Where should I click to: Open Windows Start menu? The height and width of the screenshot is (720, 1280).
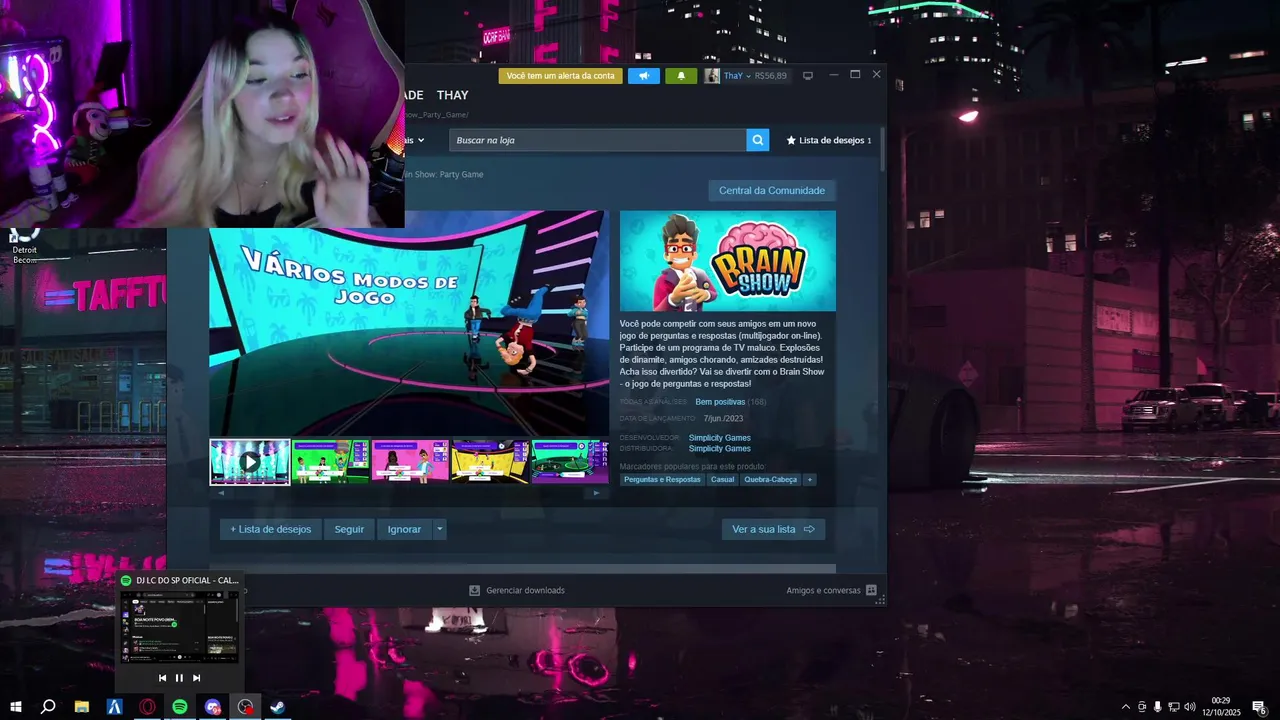(x=16, y=707)
